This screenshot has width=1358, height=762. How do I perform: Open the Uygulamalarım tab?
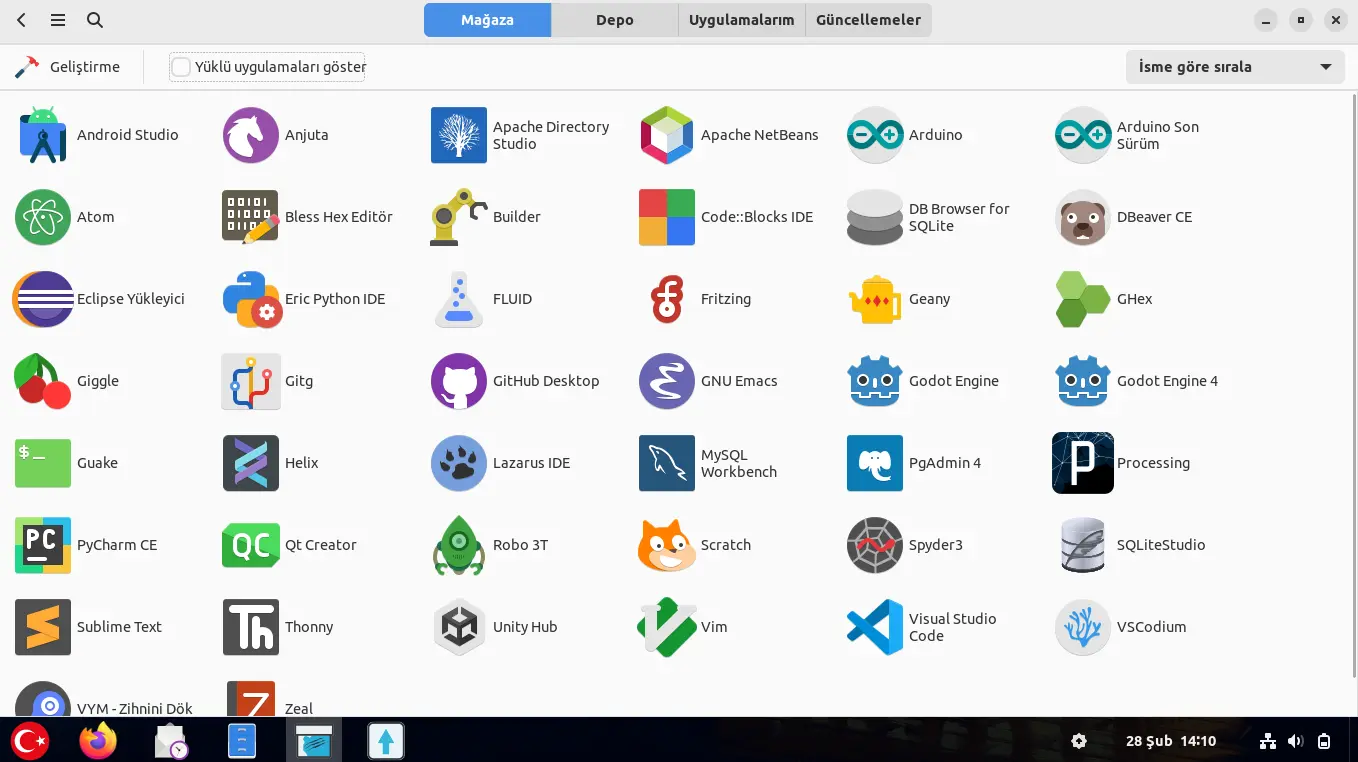pos(741,20)
